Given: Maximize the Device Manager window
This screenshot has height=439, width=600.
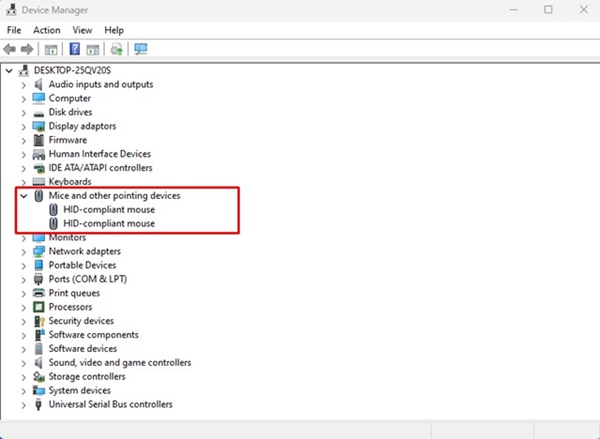Looking at the screenshot, I should click(548, 10).
